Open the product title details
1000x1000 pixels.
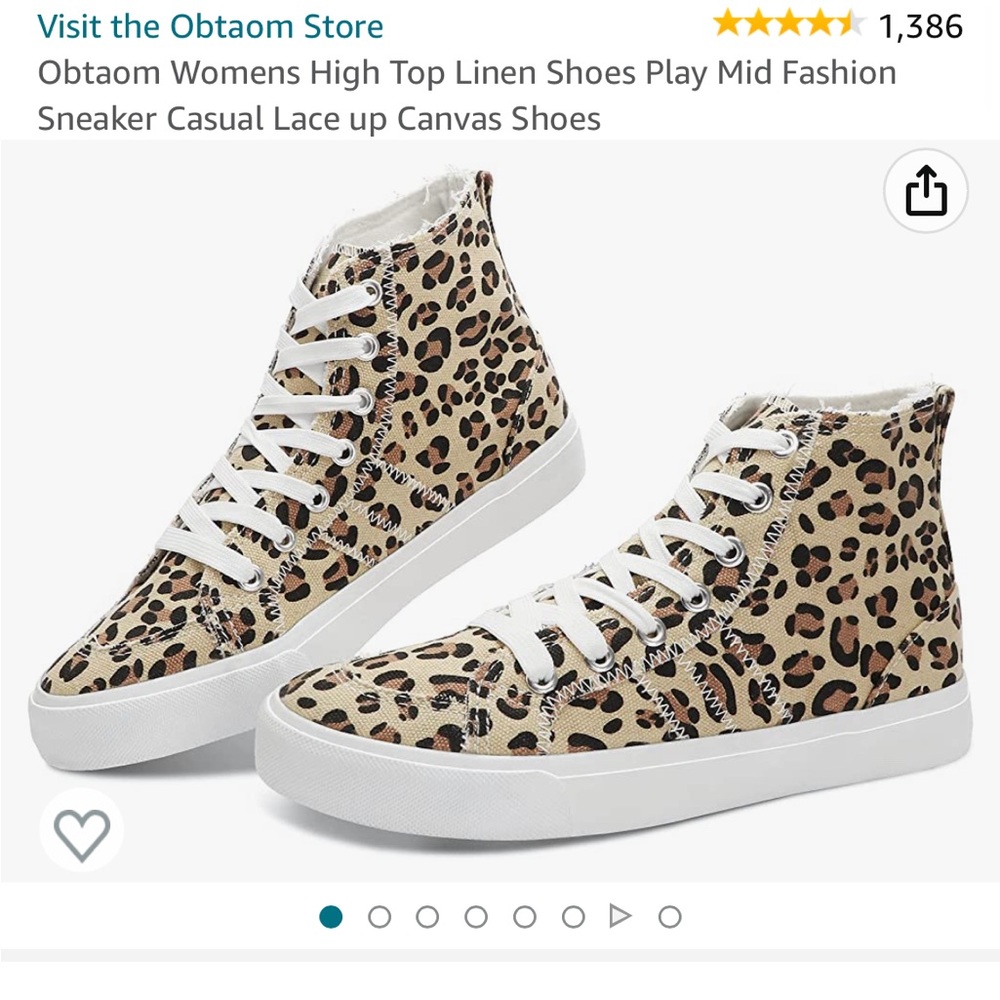(x=467, y=95)
